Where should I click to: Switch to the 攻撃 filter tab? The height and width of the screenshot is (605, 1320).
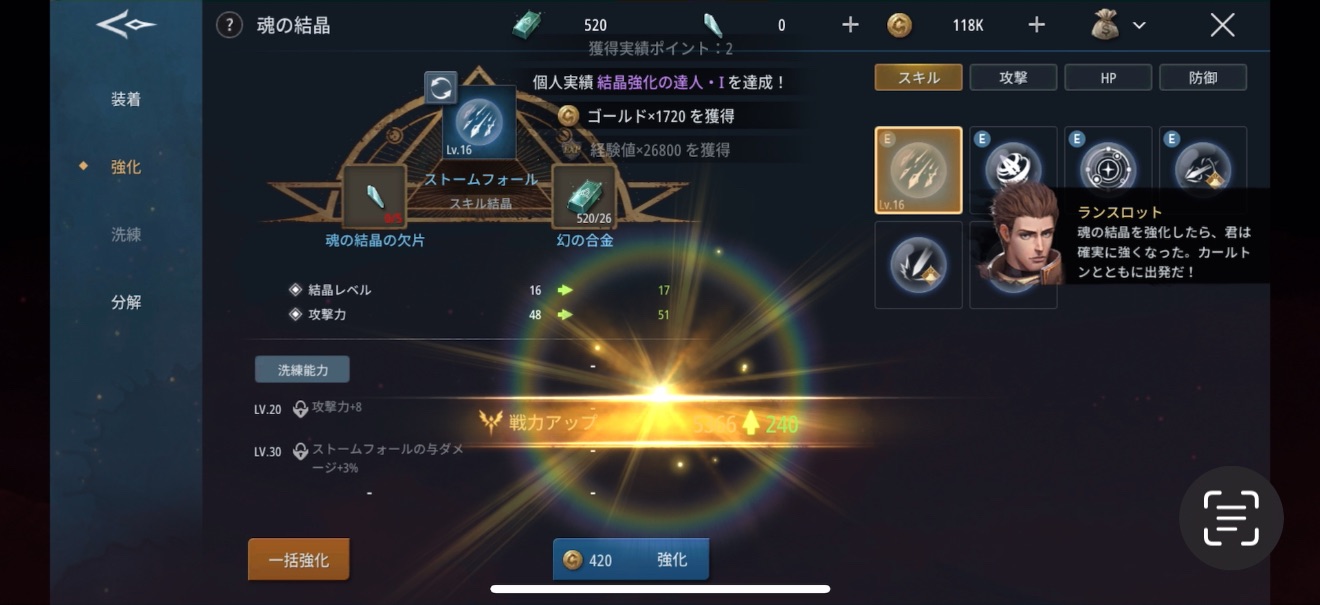pos(1013,77)
